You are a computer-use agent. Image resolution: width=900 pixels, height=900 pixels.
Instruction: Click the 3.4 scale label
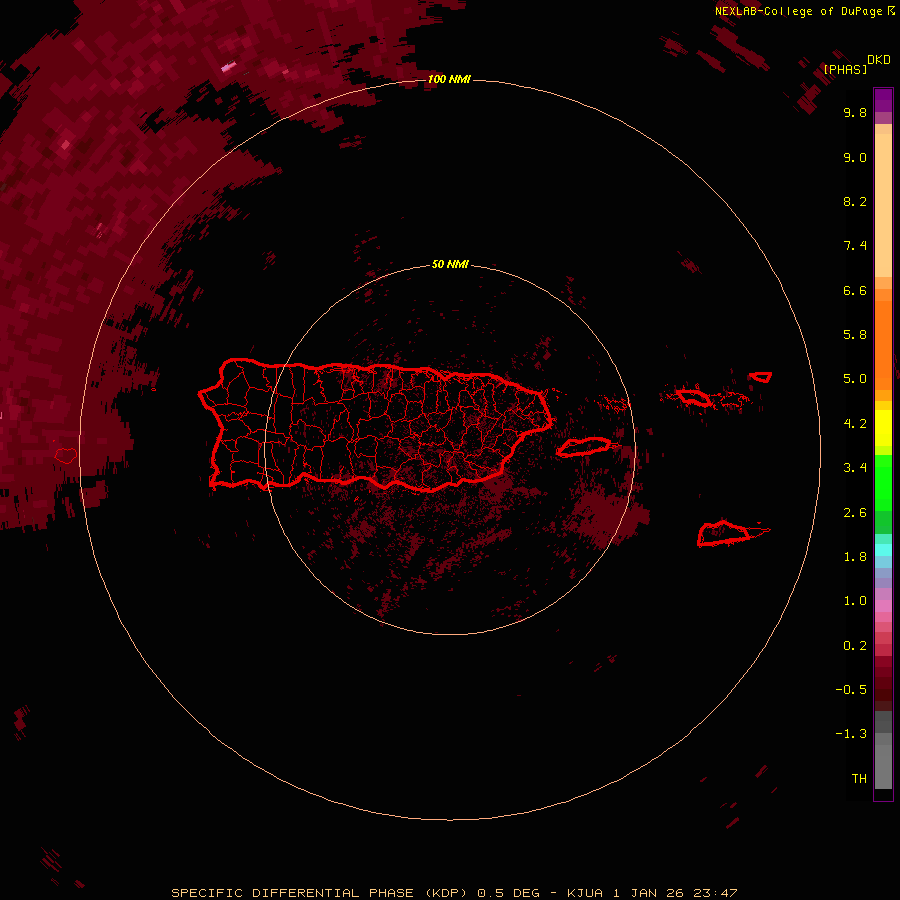[x=855, y=468]
